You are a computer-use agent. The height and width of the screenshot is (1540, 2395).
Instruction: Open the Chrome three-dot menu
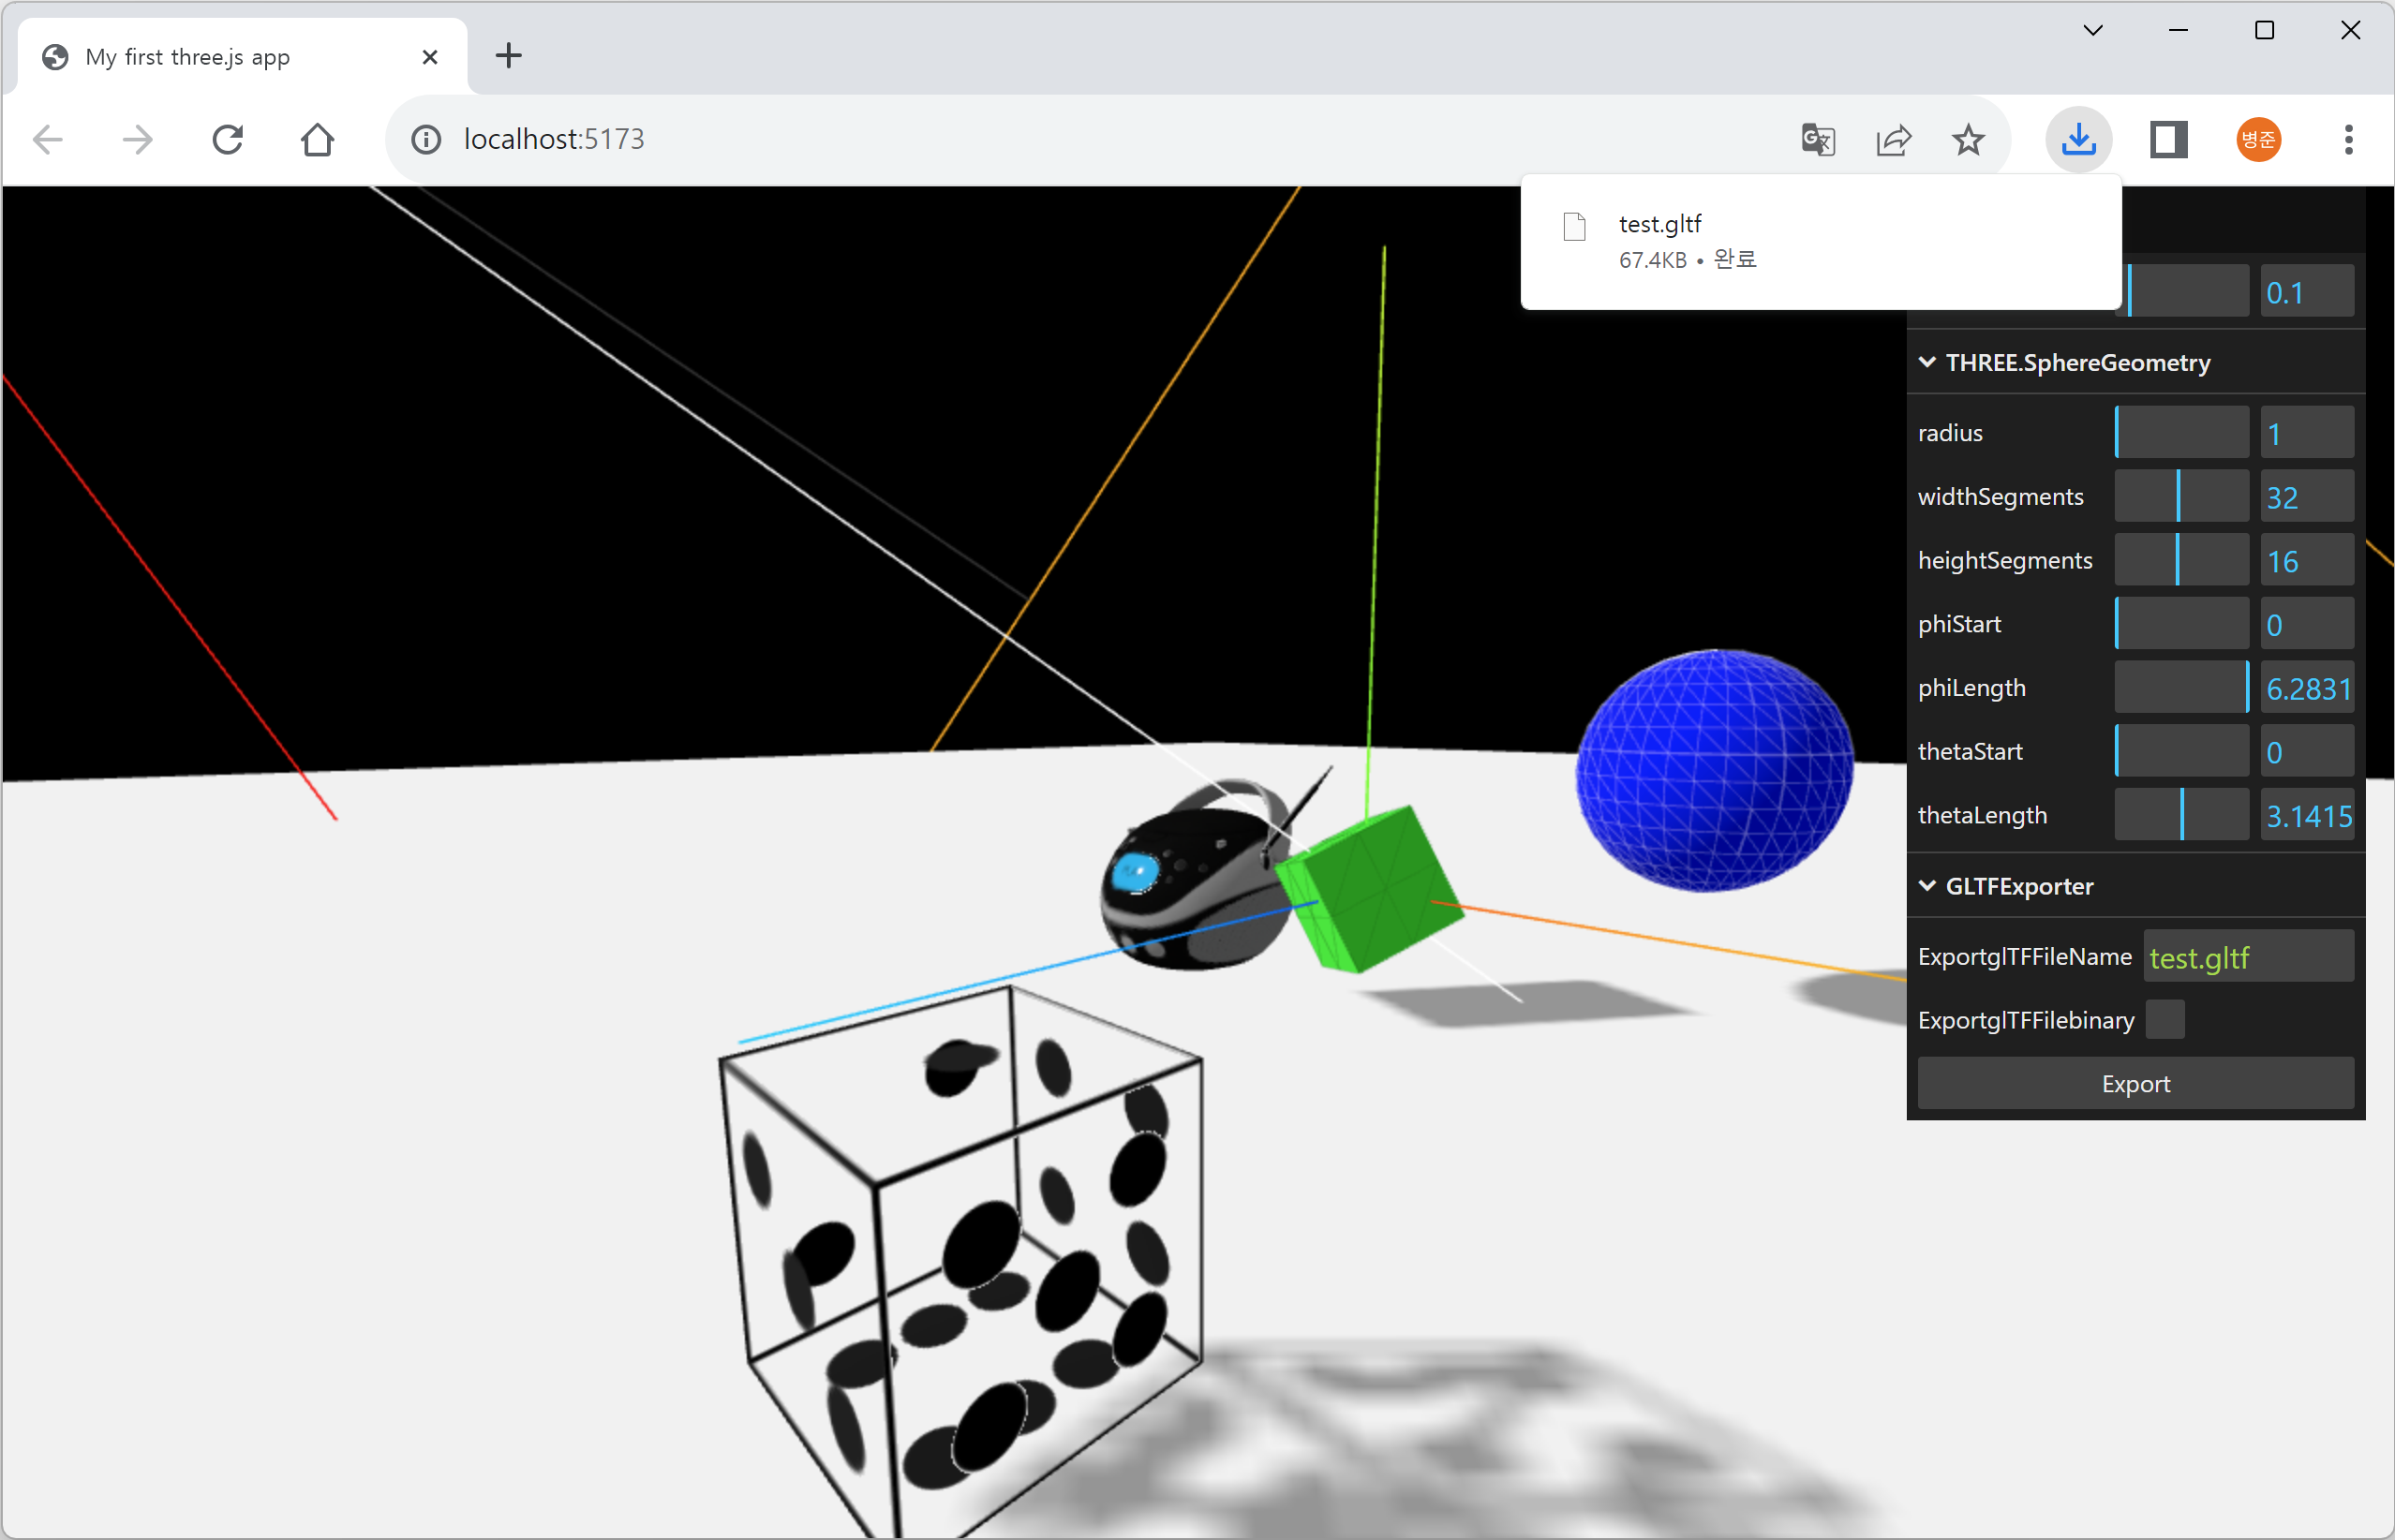2348,139
